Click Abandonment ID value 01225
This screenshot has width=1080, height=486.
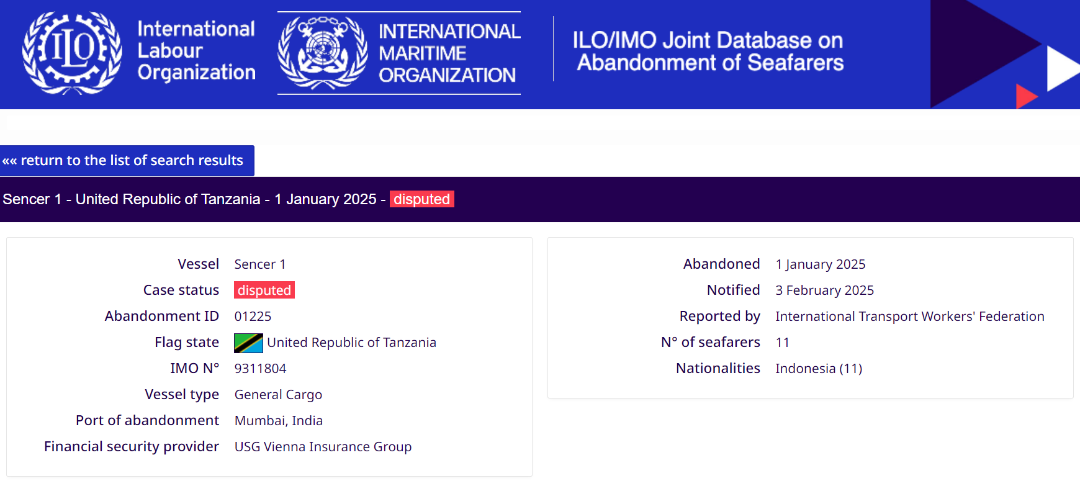[x=253, y=316]
